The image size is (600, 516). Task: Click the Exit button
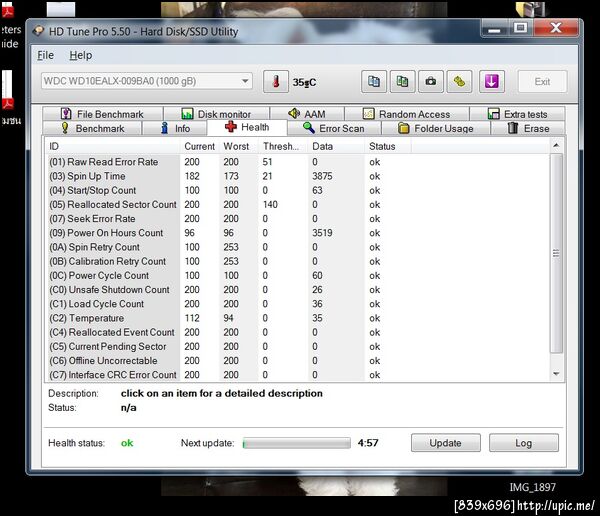[542, 82]
